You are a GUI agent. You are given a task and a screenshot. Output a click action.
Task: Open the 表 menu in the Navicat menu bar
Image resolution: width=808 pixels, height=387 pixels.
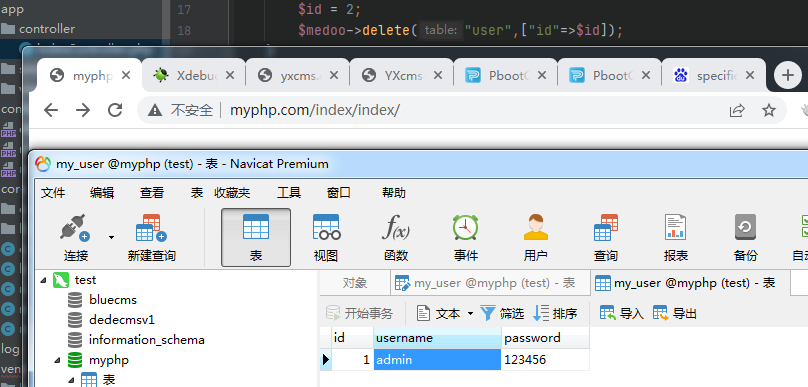coord(197,193)
